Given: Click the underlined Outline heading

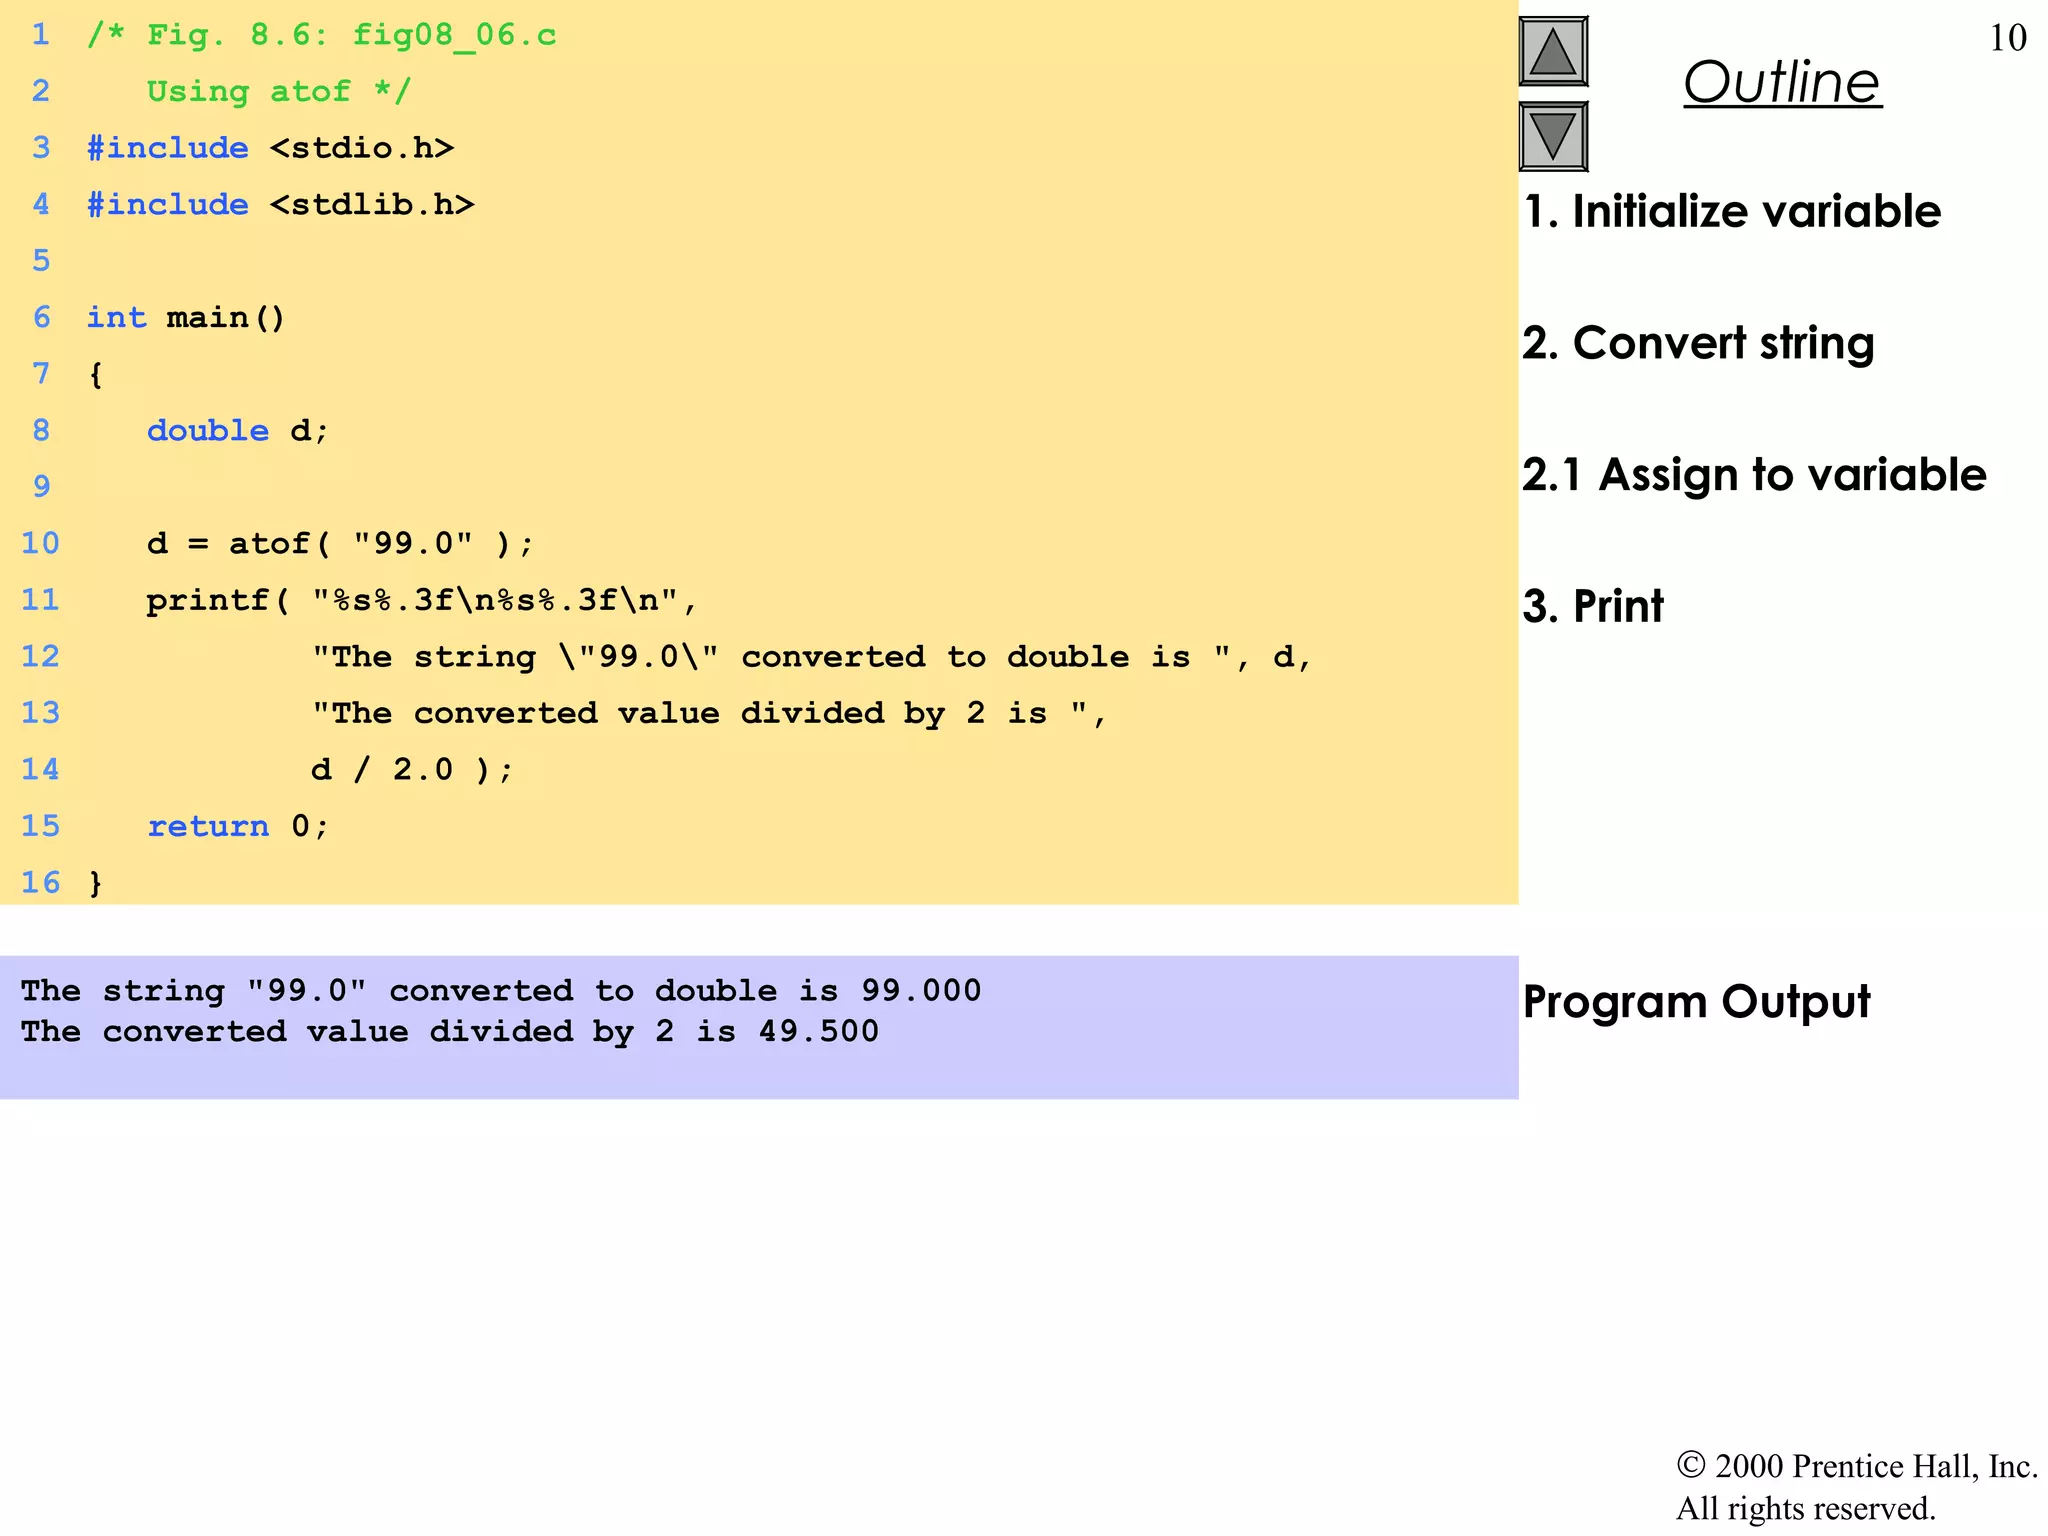Looking at the screenshot, I should 1782,82.
